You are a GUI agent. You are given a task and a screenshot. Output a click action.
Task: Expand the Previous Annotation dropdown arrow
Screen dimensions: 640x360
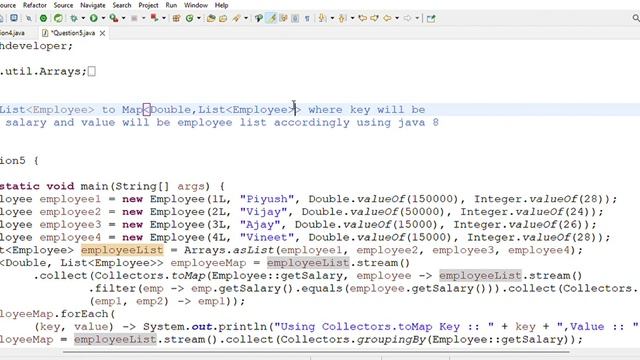(352, 18)
